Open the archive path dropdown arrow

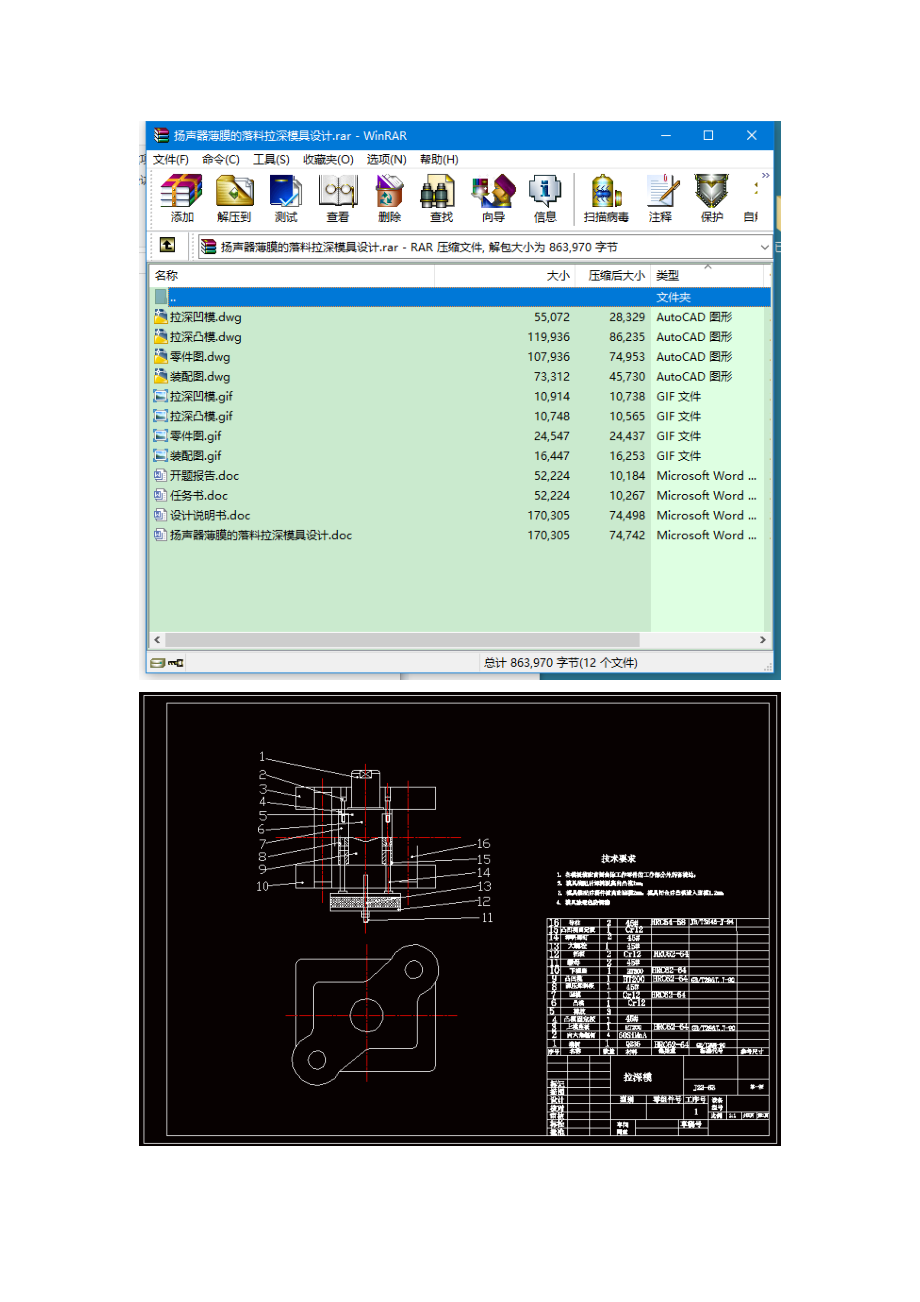click(765, 246)
